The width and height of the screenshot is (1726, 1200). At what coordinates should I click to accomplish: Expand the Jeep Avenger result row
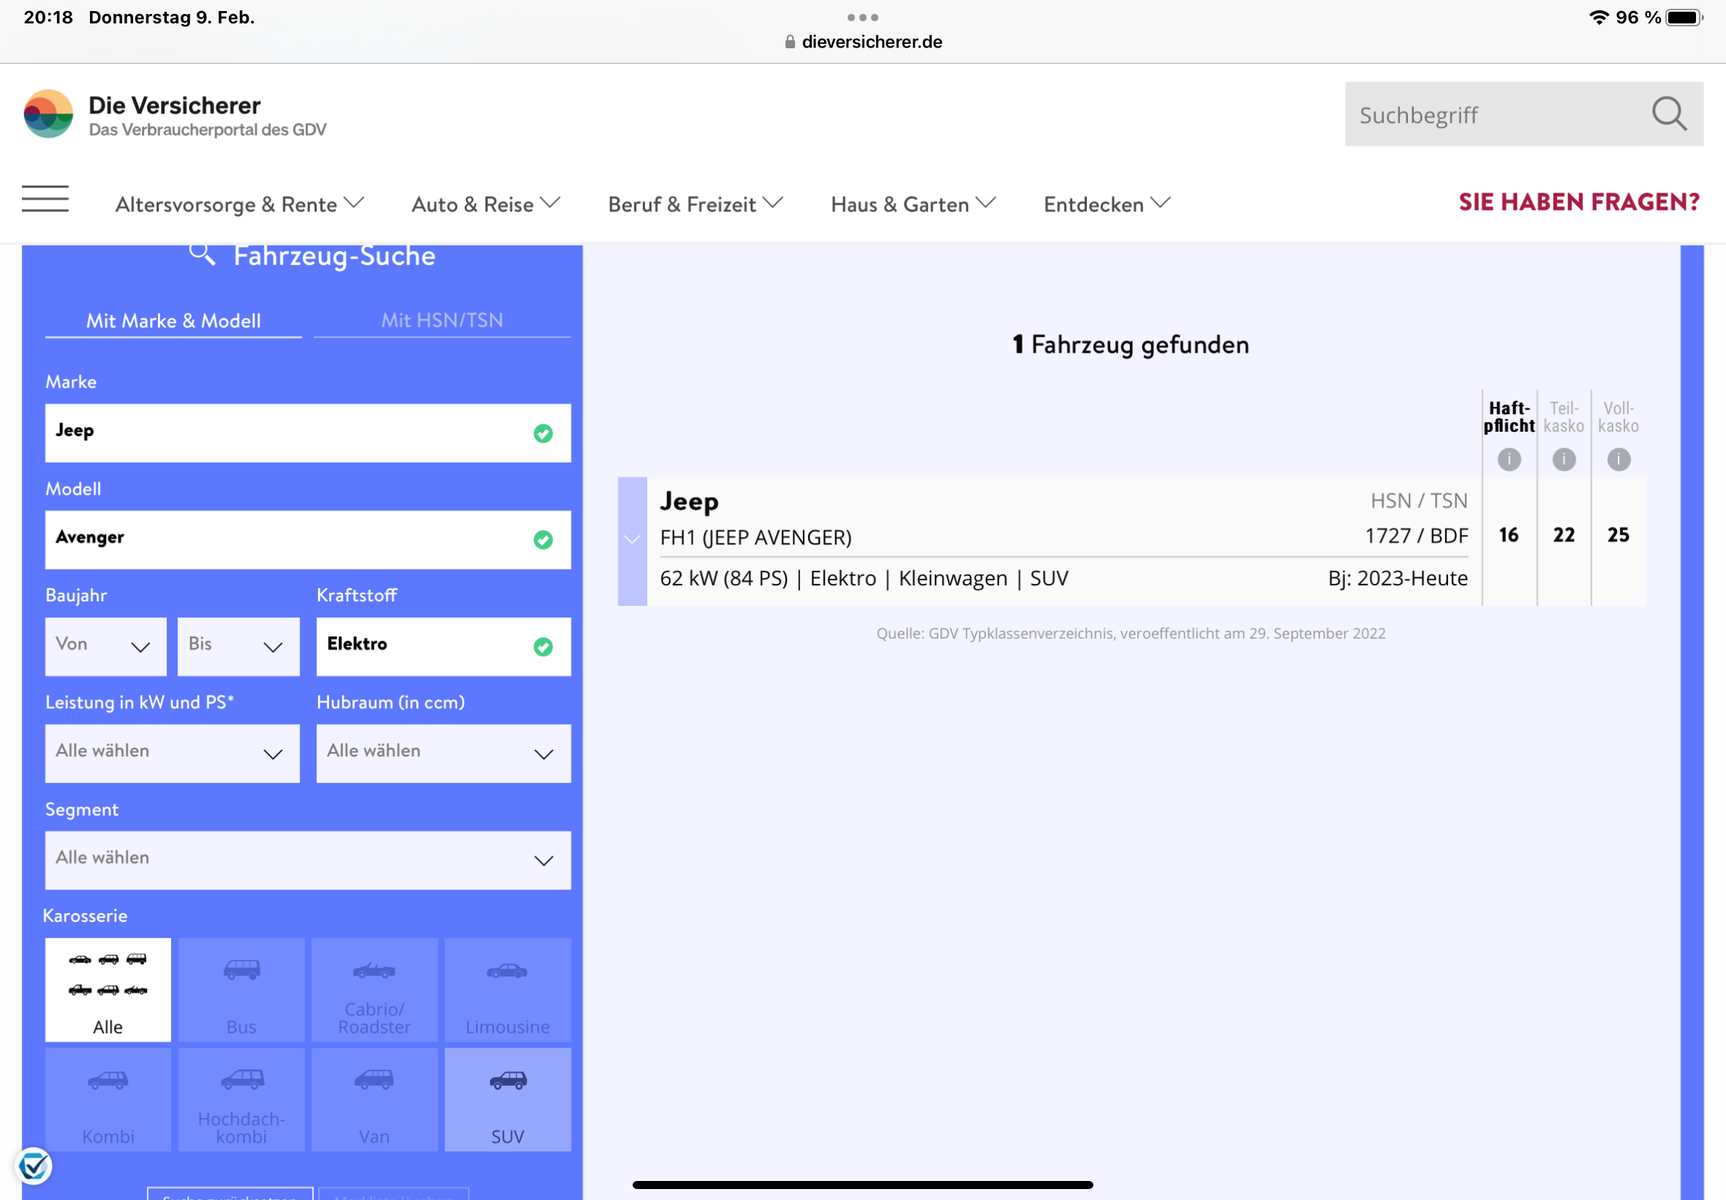click(x=632, y=540)
